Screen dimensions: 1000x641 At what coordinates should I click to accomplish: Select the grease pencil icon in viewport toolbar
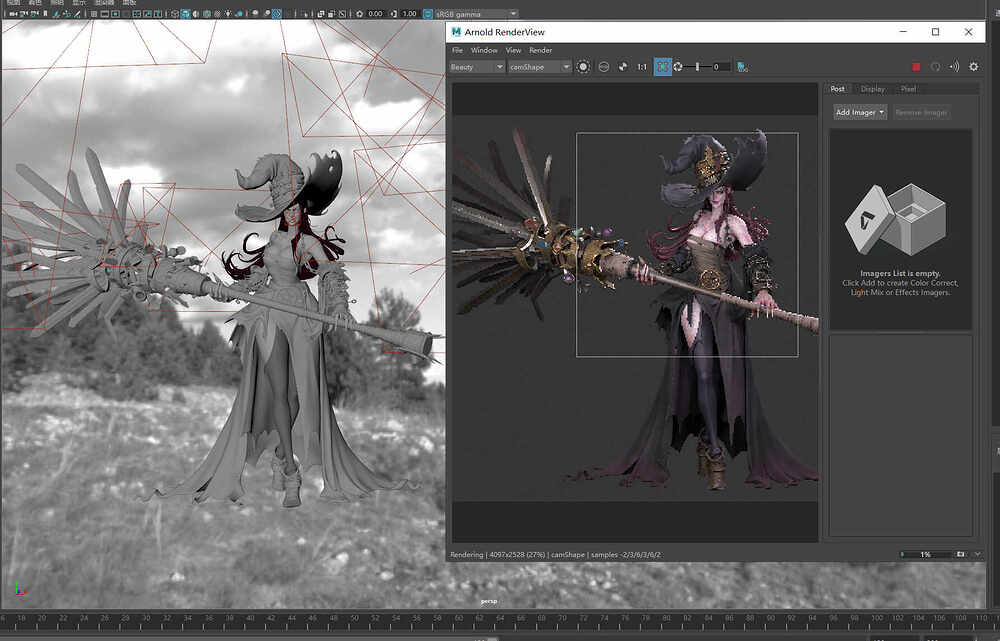coord(77,13)
